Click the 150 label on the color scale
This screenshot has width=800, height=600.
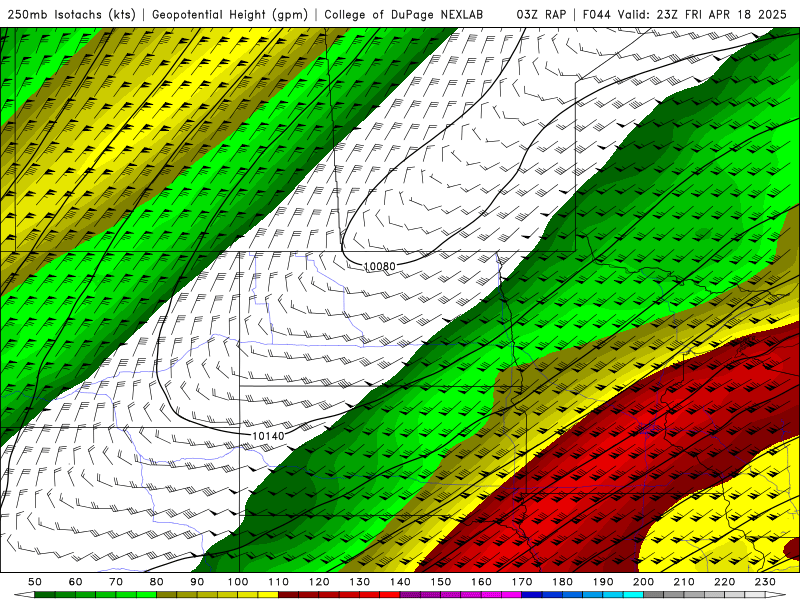tap(441, 582)
